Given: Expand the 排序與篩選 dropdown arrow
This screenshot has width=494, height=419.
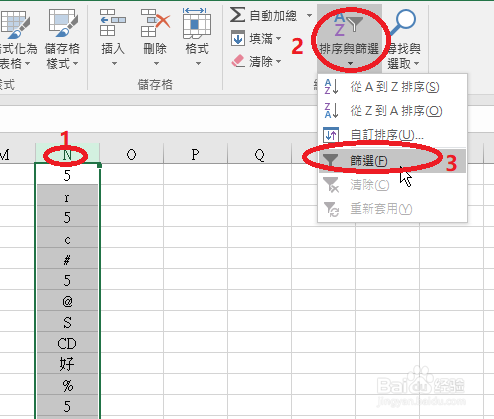Looking at the screenshot, I should pos(350,63).
